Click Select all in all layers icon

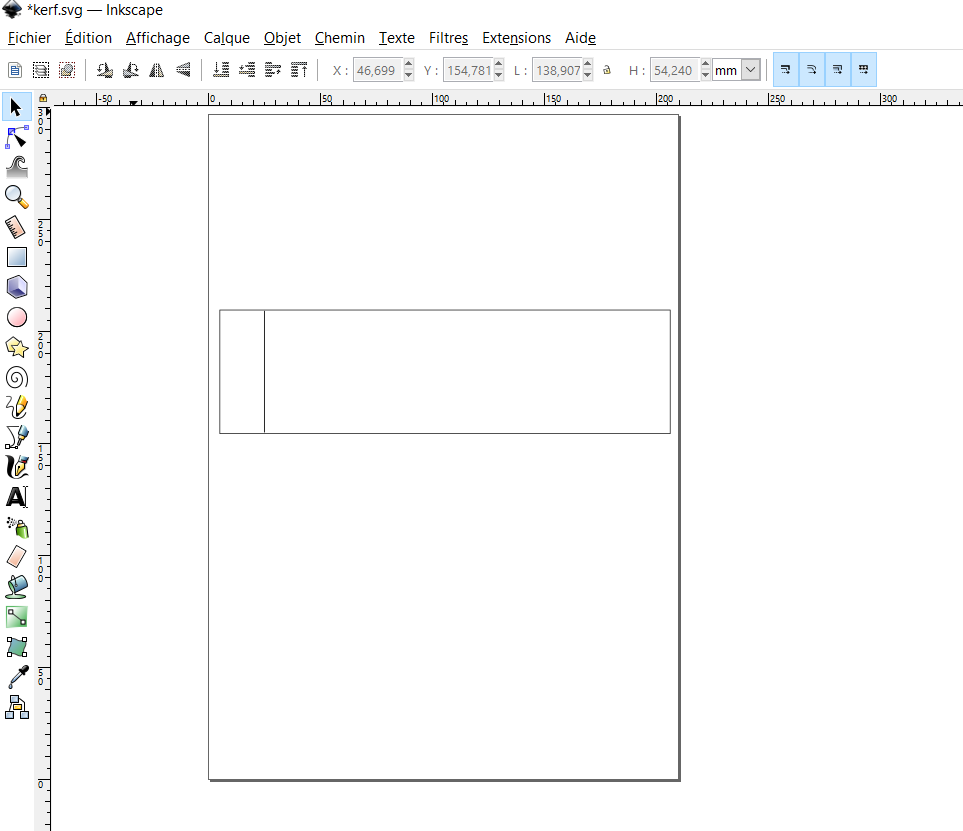tap(41, 70)
